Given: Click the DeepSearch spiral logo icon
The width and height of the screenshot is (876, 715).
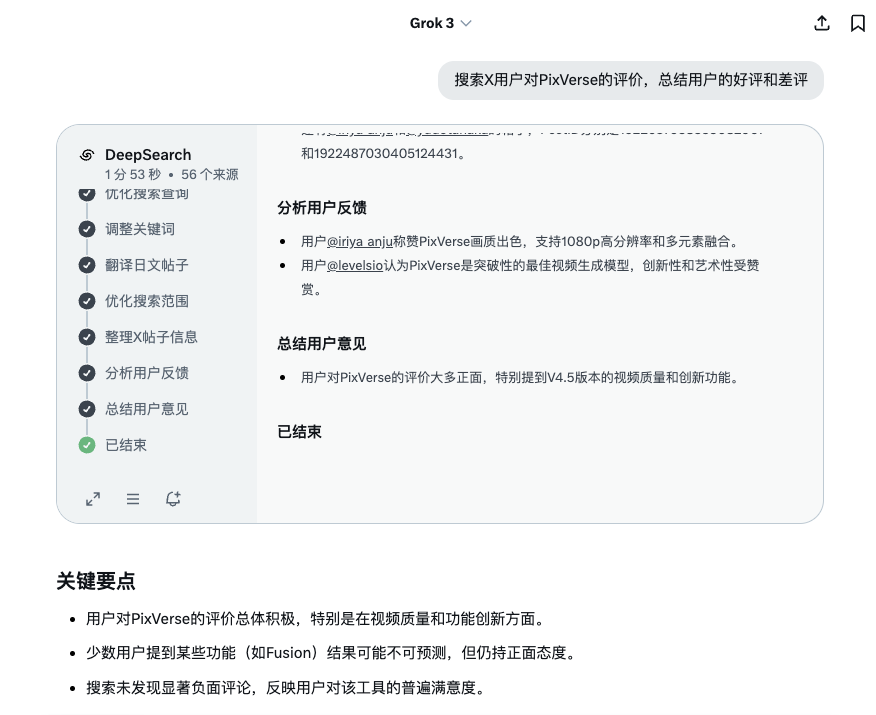Looking at the screenshot, I should click(87, 155).
